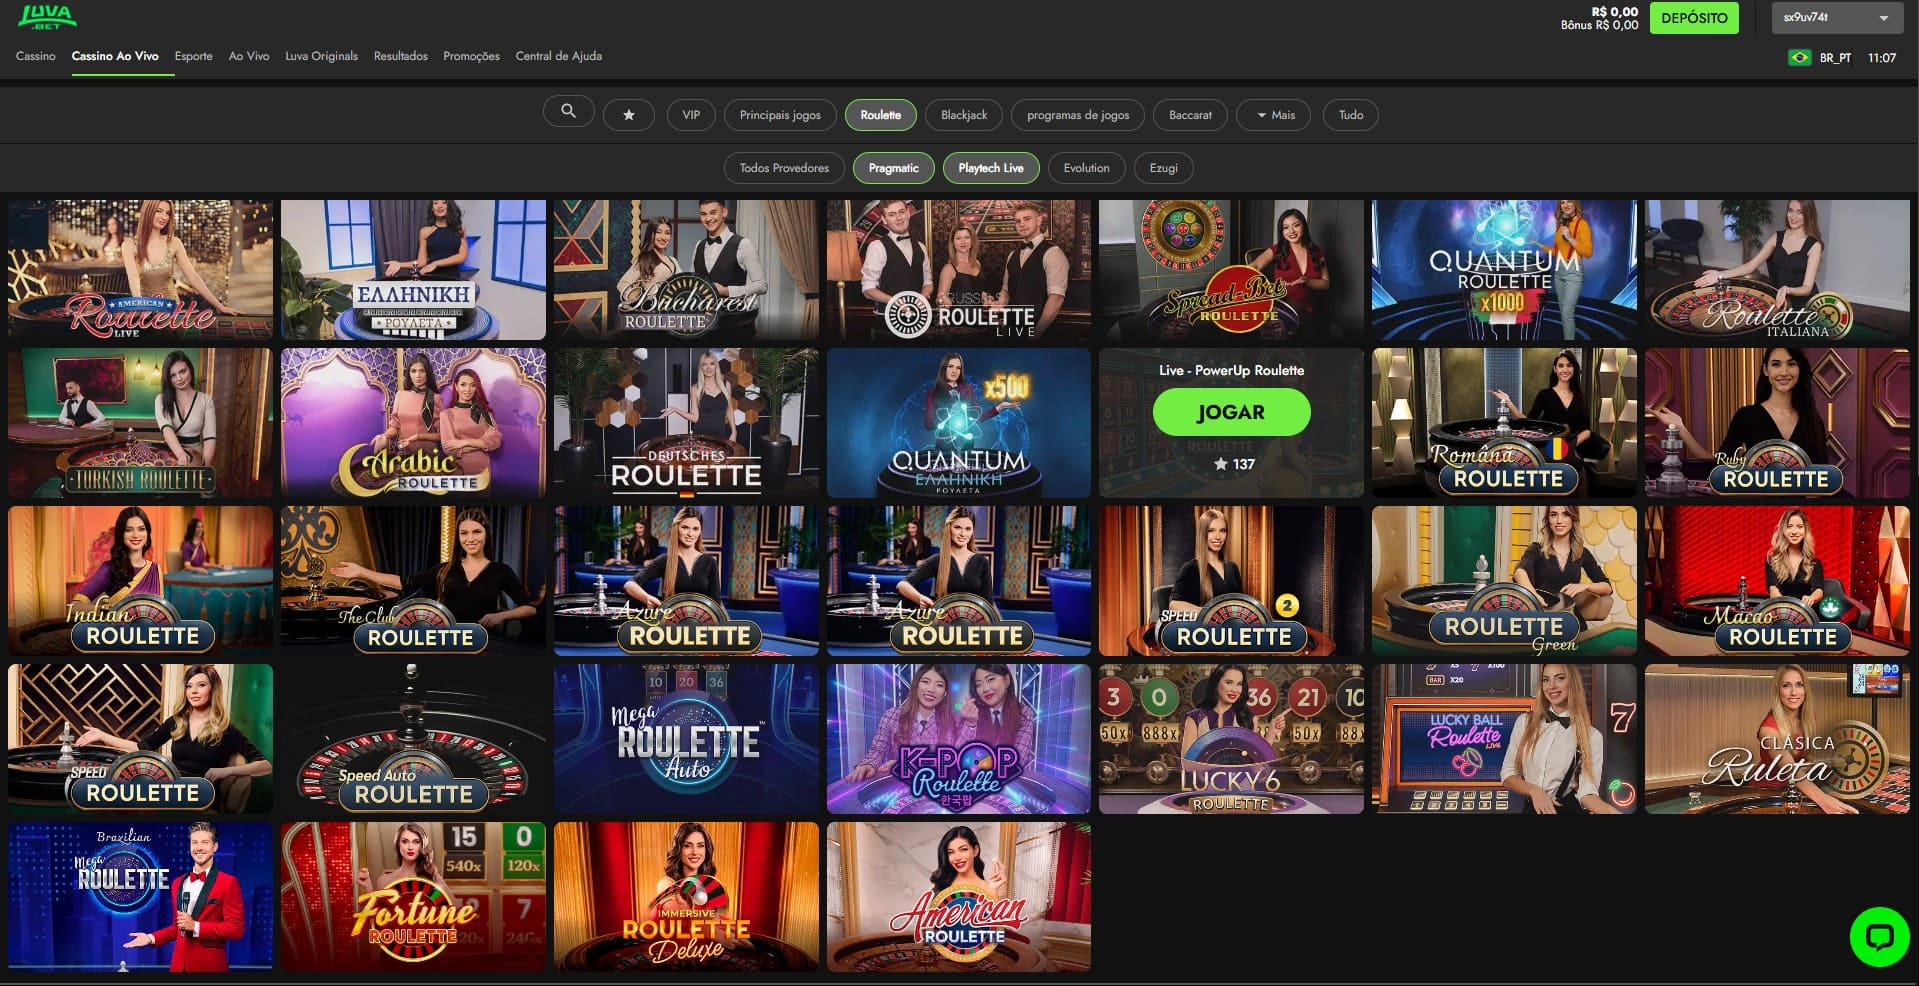Open the Roulette Italiana game
Image resolution: width=1919 pixels, height=986 pixels.
pyautogui.click(x=1777, y=269)
